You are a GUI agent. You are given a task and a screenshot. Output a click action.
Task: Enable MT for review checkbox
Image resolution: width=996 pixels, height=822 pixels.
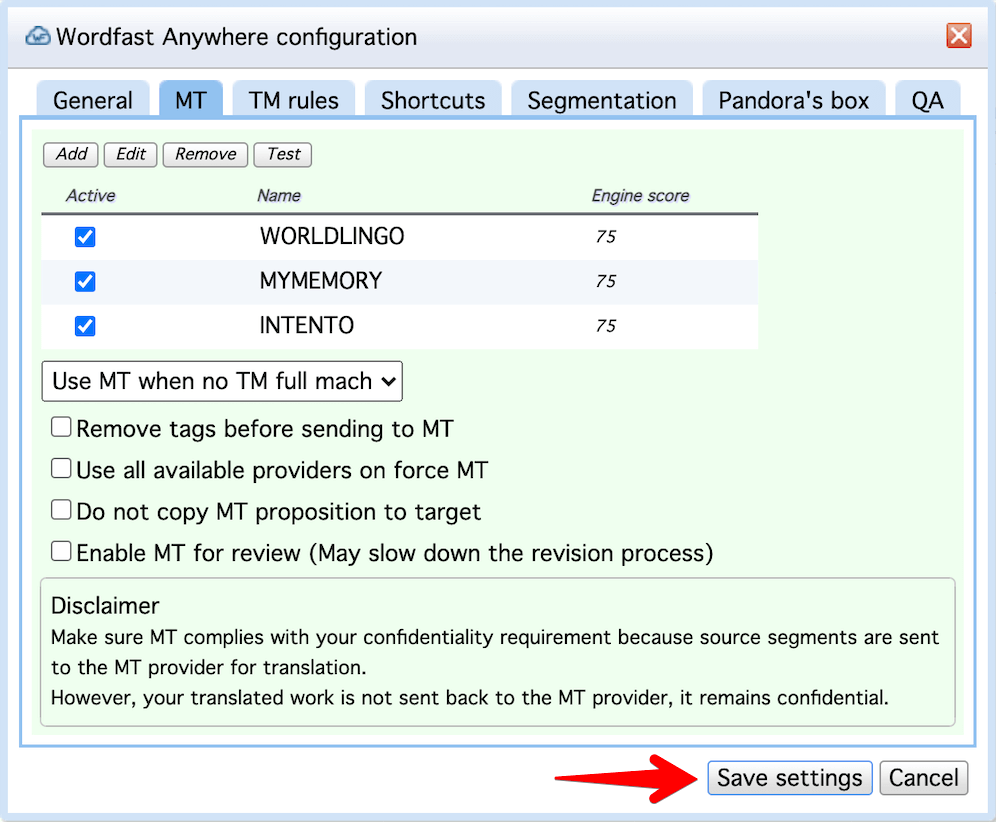(x=61, y=551)
